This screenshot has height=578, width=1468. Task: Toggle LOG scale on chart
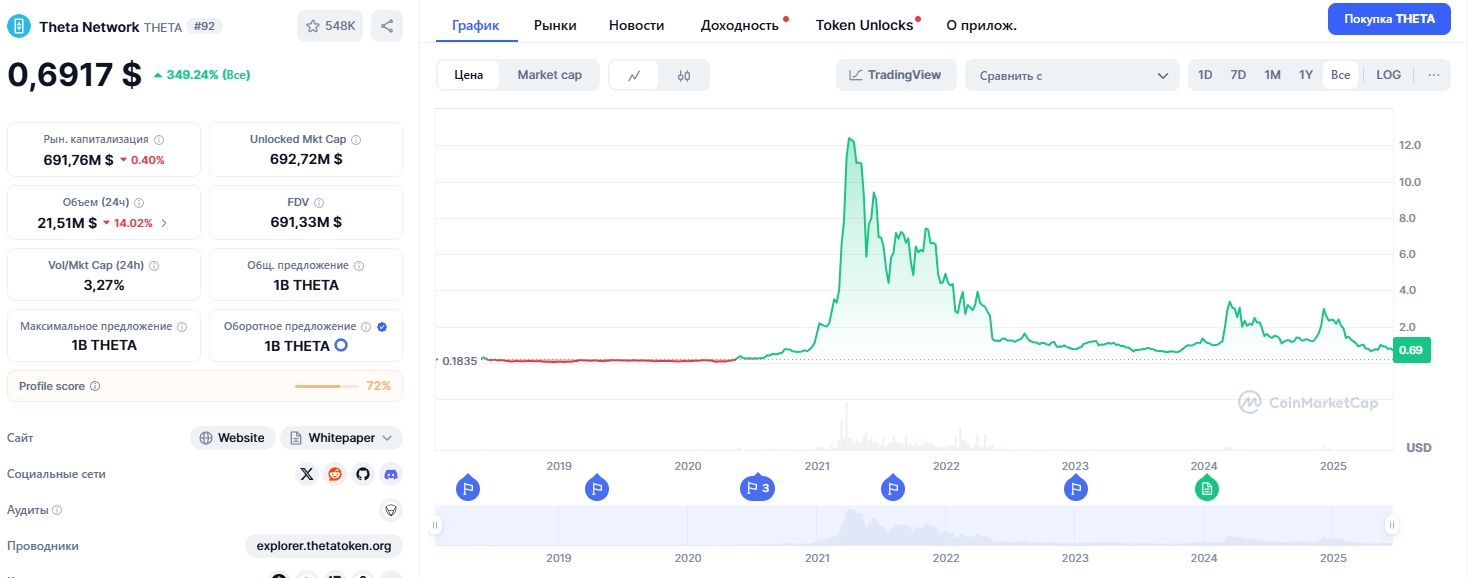click(x=1388, y=75)
